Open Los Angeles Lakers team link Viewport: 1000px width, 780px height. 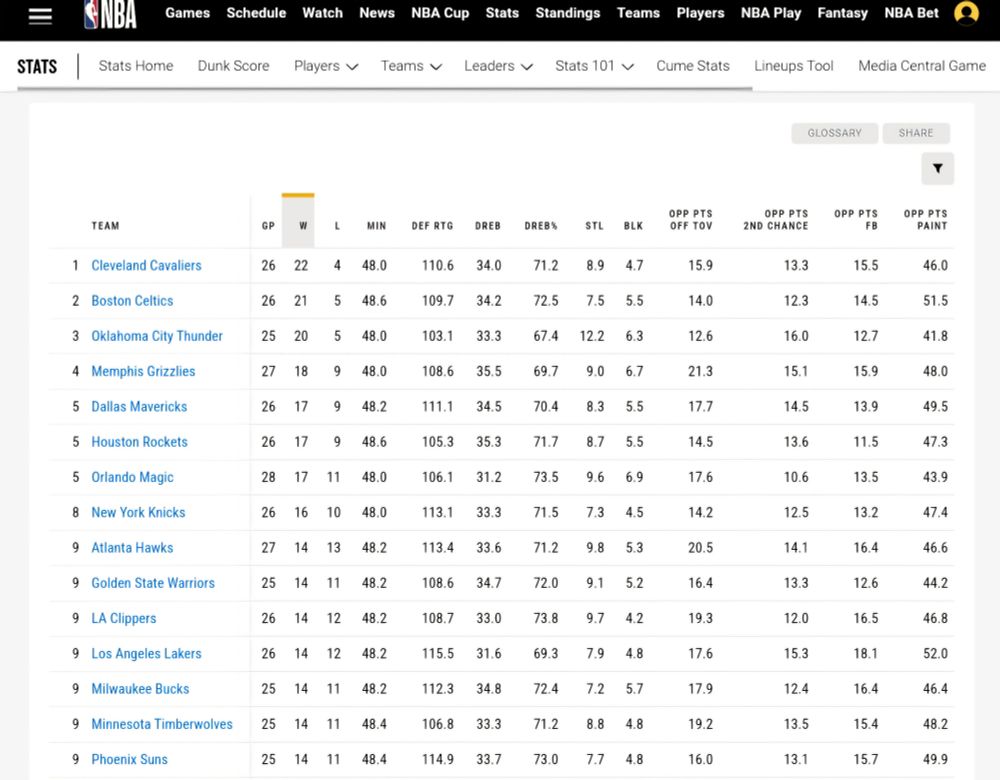[146, 654]
